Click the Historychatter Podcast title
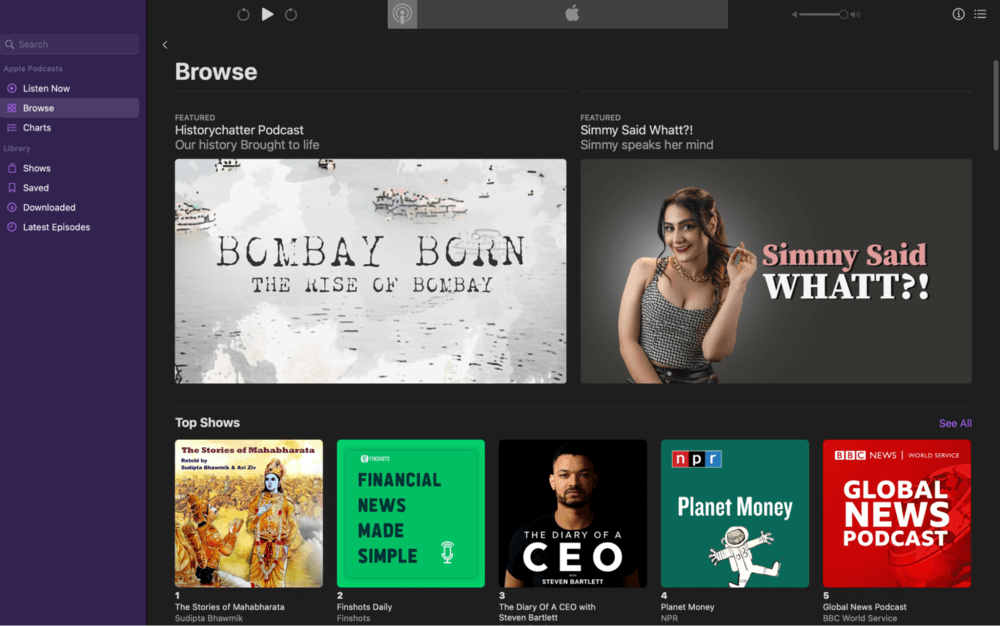This screenshot has width=1000, height=626. click(239, 130)
